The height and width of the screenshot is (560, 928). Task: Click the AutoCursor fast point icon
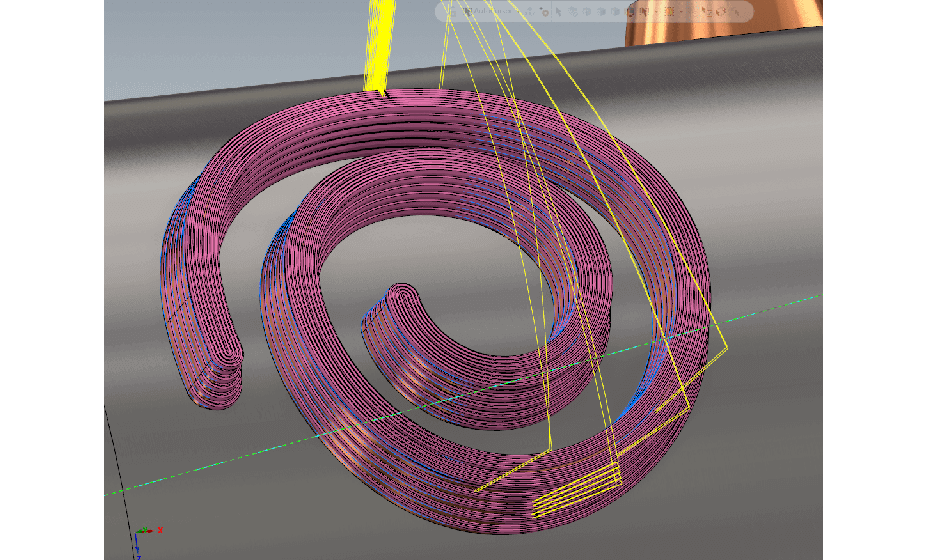coord(530,12)
